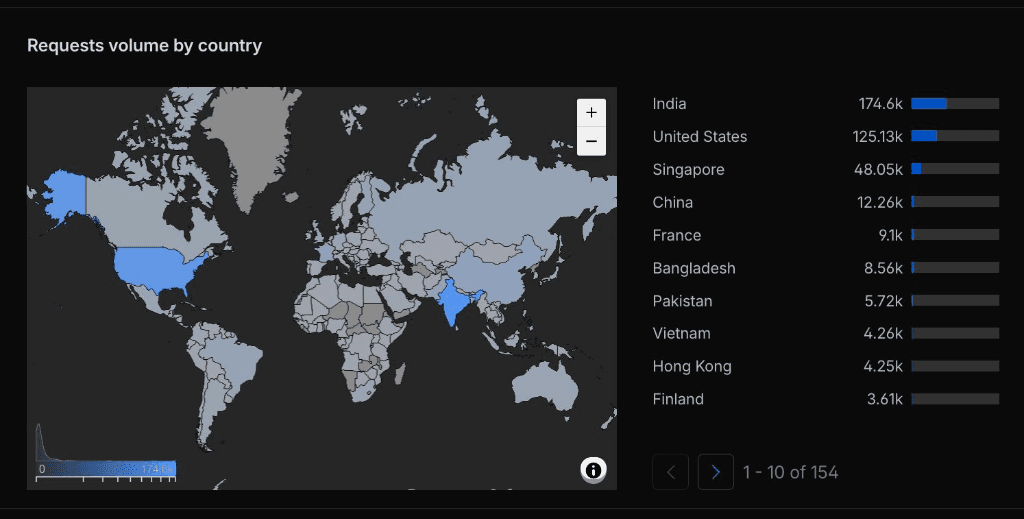
Task: Go to previous page of countries
Action: pyautogui.click(x=670, y=472)
